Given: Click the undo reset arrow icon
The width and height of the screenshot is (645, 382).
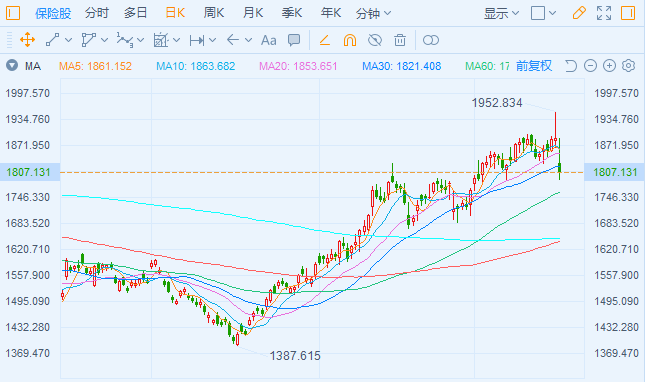Looking at the screenshot, I should pos(571,66).
